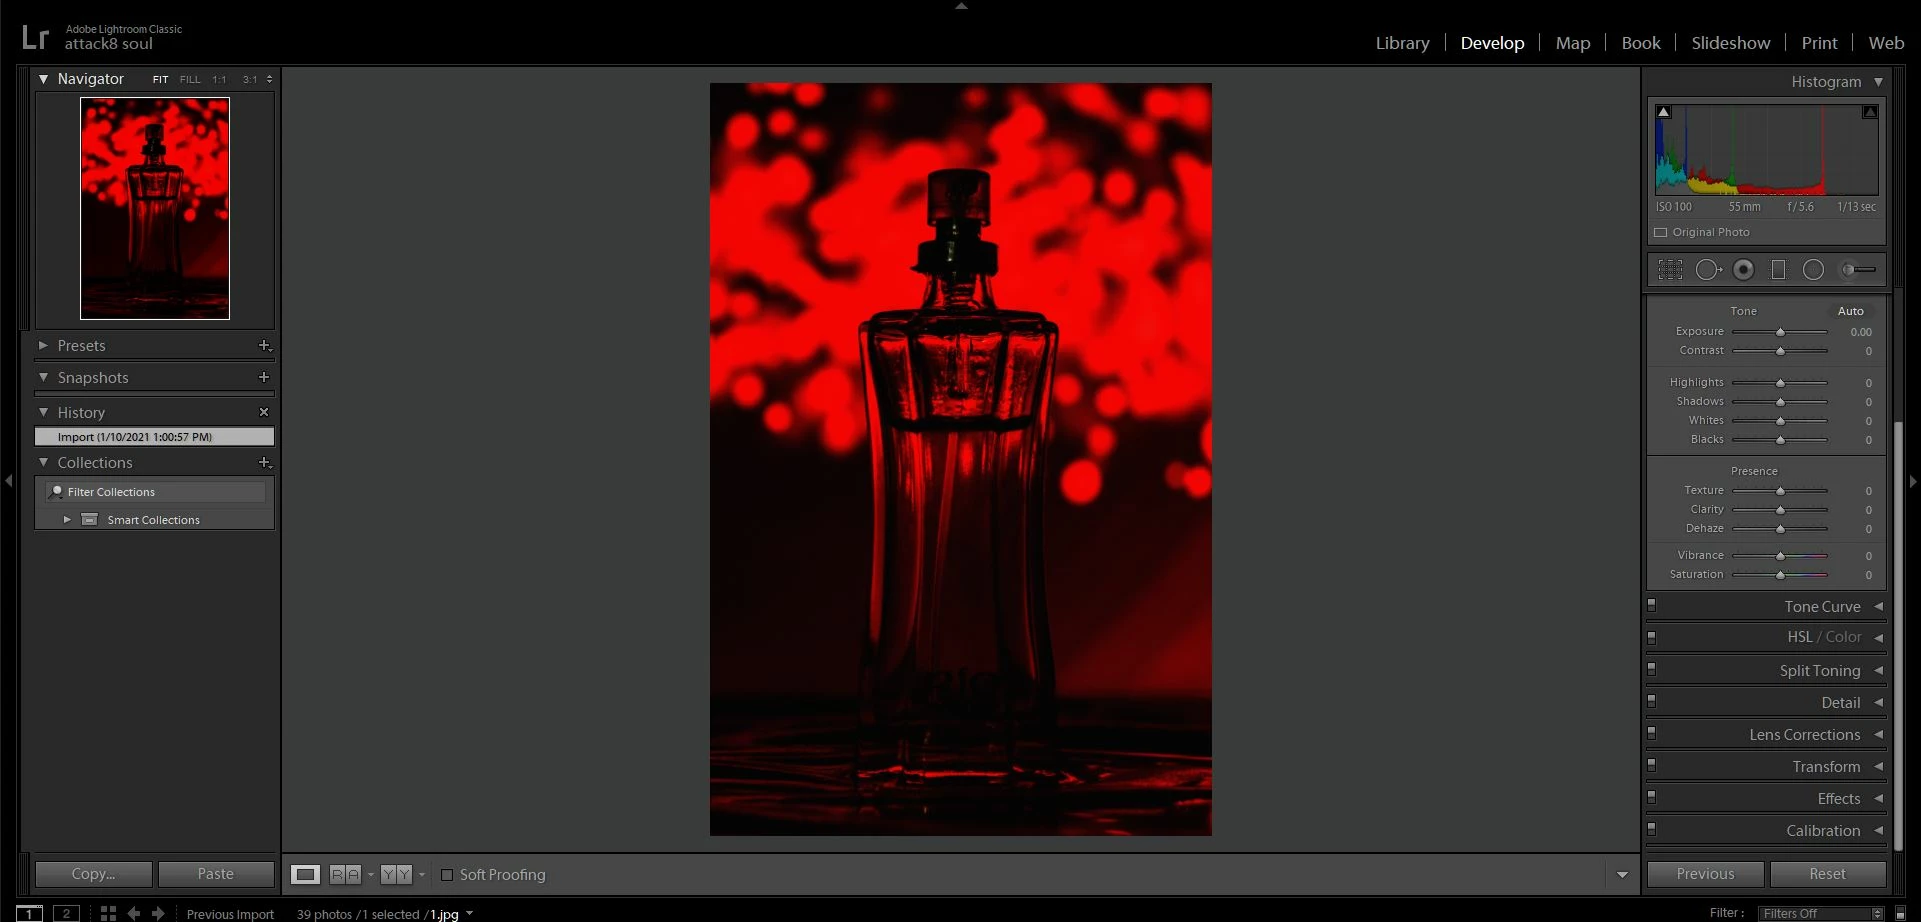
Task: Open the Filters Off dropdown
Action: click(x=1822, y=913)
